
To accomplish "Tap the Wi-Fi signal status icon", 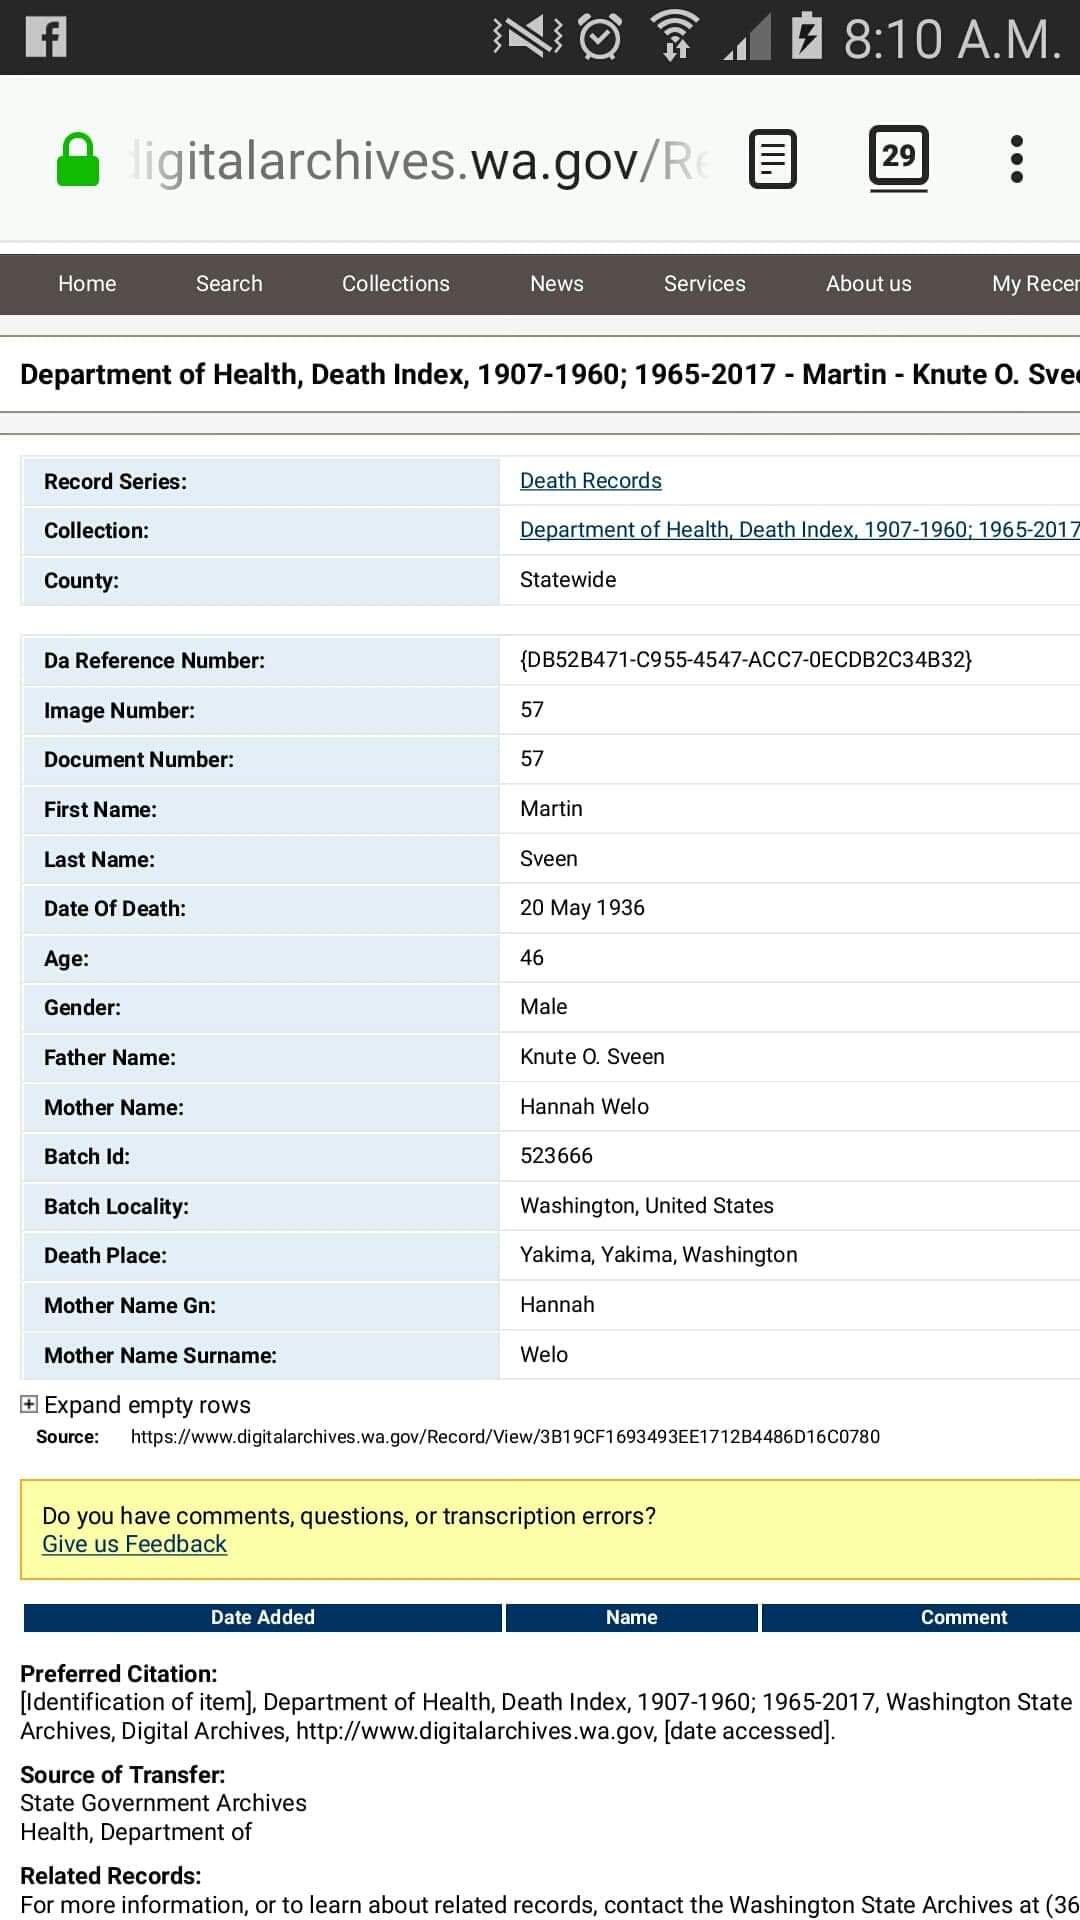I will 676,38.
